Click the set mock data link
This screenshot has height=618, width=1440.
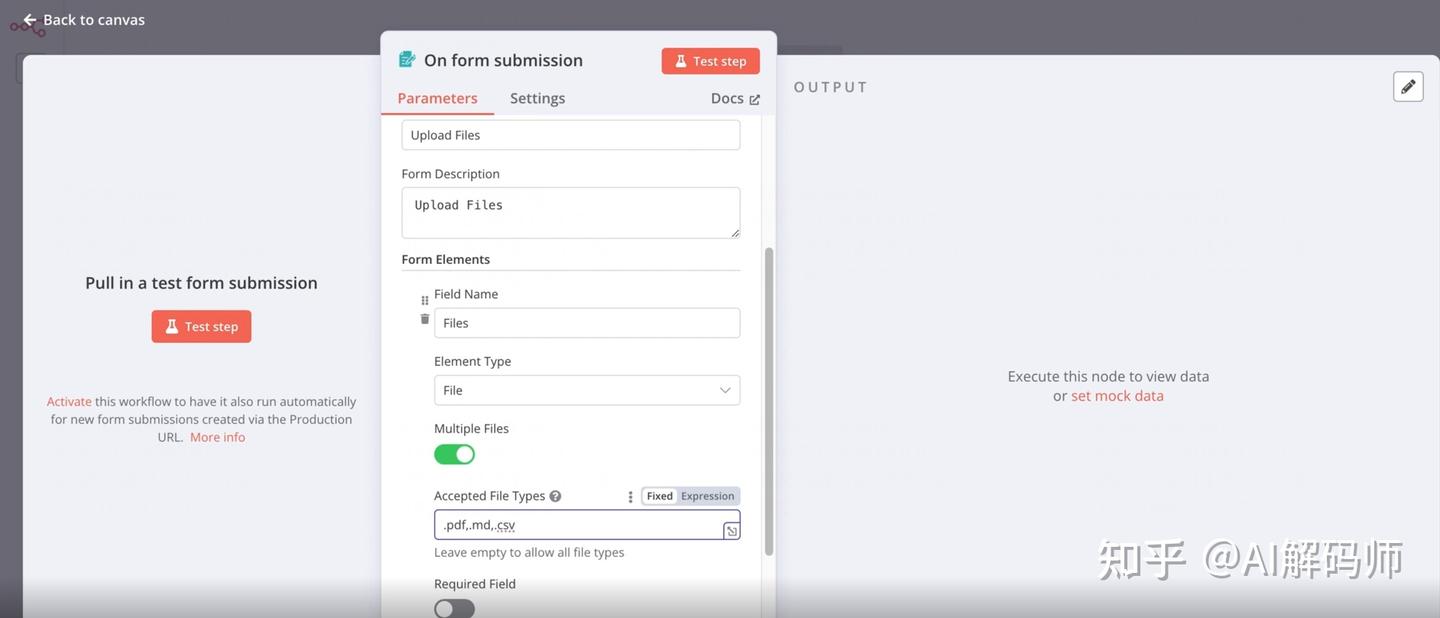(1117, 395)
